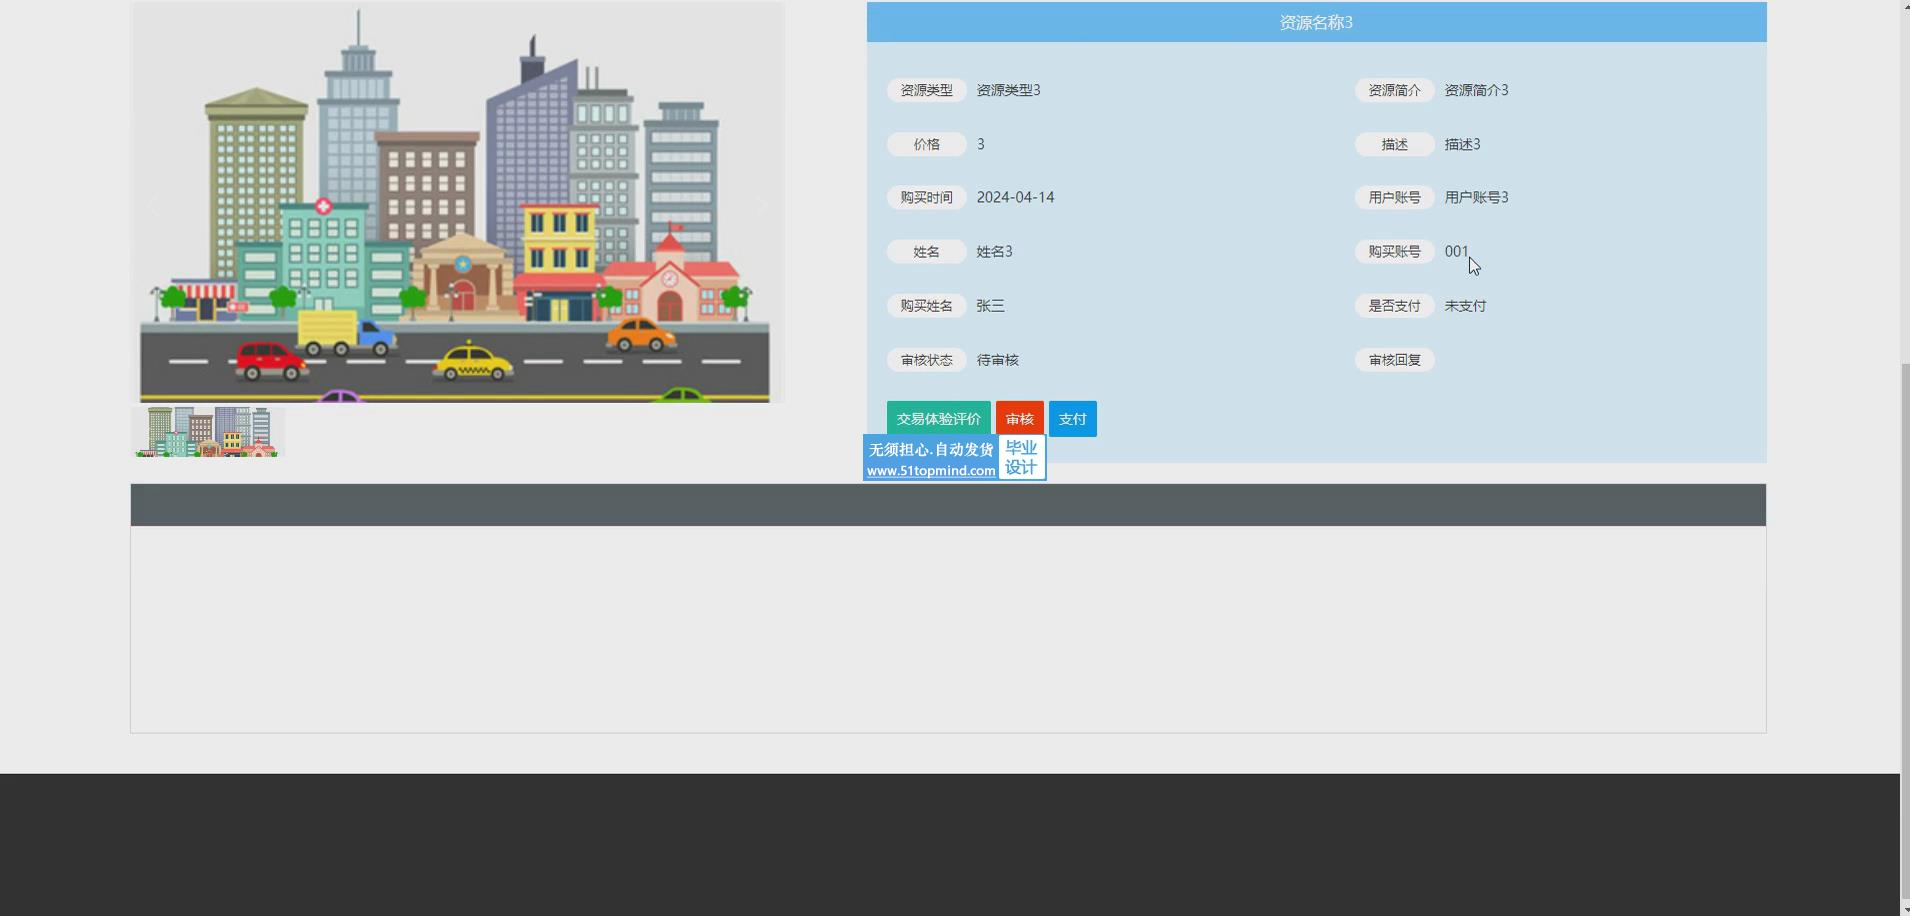Viewport: 1910px width, 916px height.
Task: Click the review status 待审核
Action: pos(997,359)
